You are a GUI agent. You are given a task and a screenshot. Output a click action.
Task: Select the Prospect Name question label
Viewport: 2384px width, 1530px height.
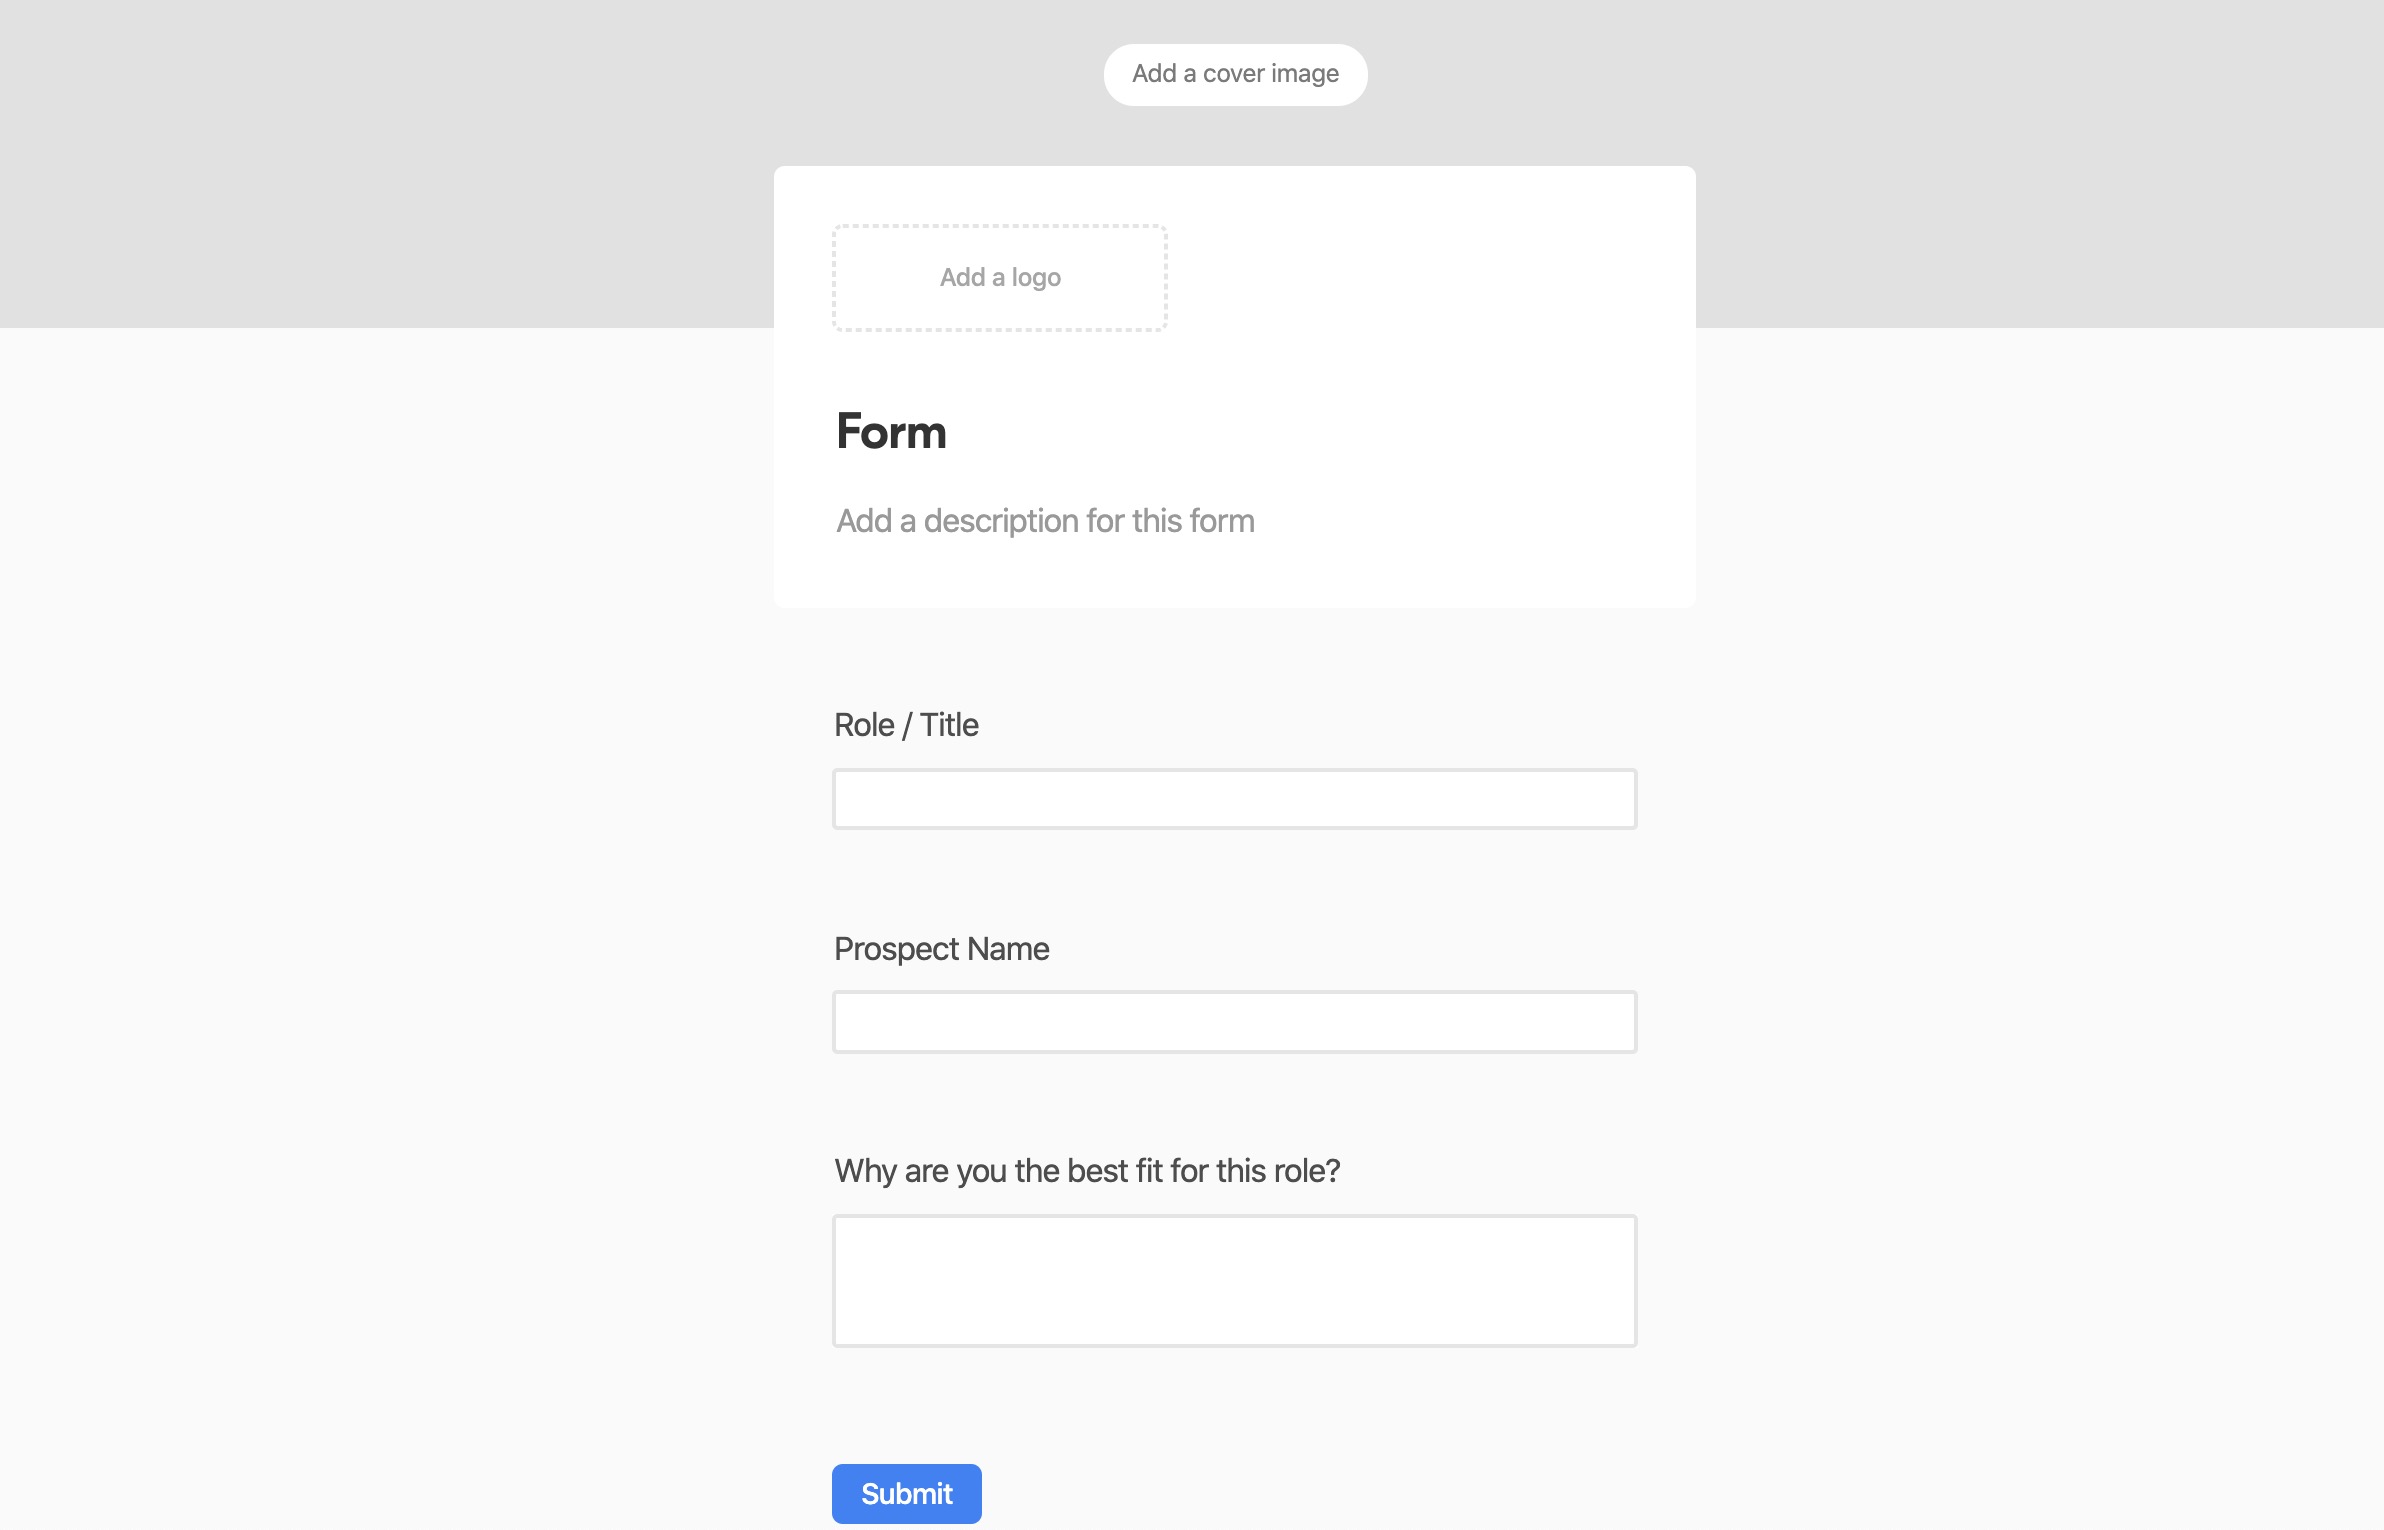click(941, 949)
